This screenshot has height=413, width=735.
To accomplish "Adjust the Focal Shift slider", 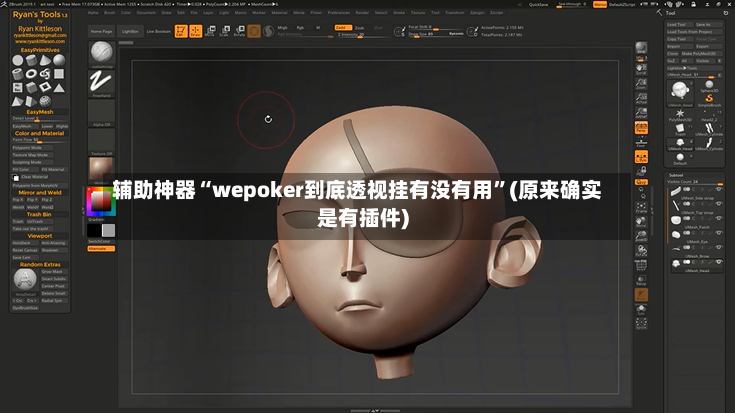I will pos(436,27).
